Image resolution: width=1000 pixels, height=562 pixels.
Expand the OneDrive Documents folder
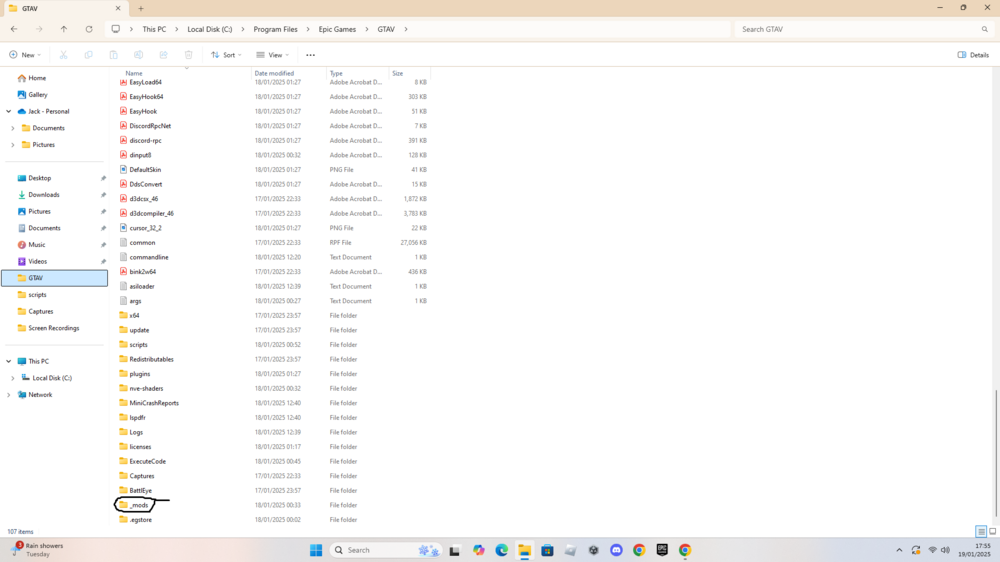click(x=13, y=128)
